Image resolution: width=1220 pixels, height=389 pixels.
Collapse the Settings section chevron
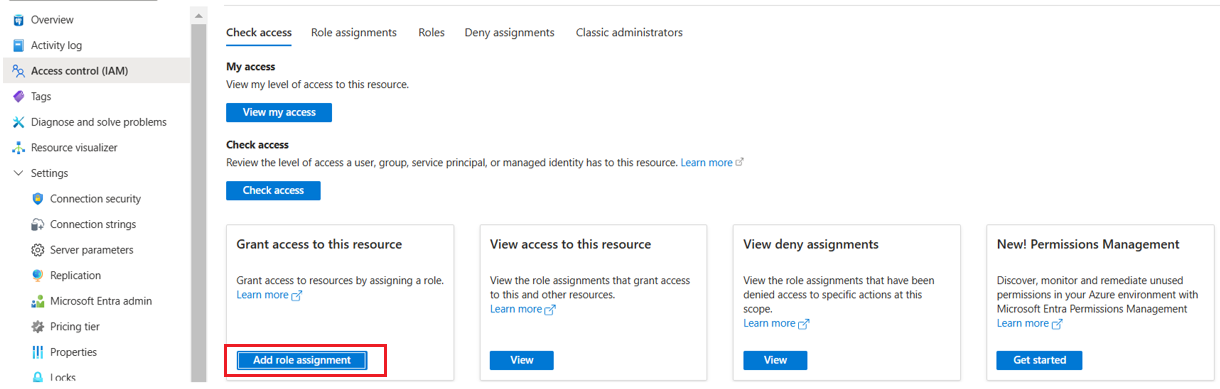[x=18, y=173]
